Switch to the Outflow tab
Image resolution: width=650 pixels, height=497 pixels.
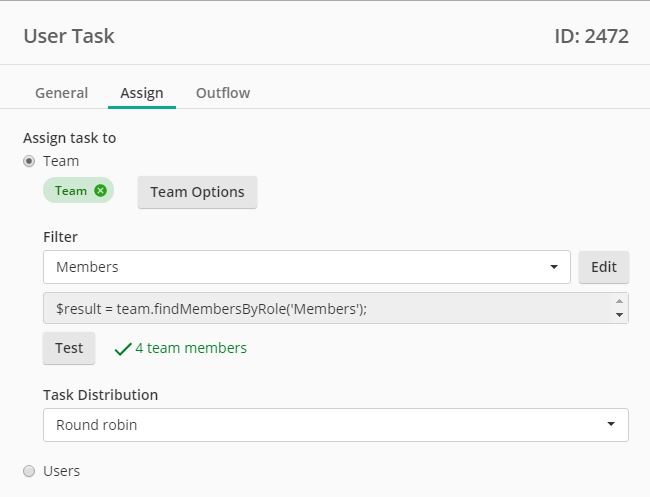[223, 93]
